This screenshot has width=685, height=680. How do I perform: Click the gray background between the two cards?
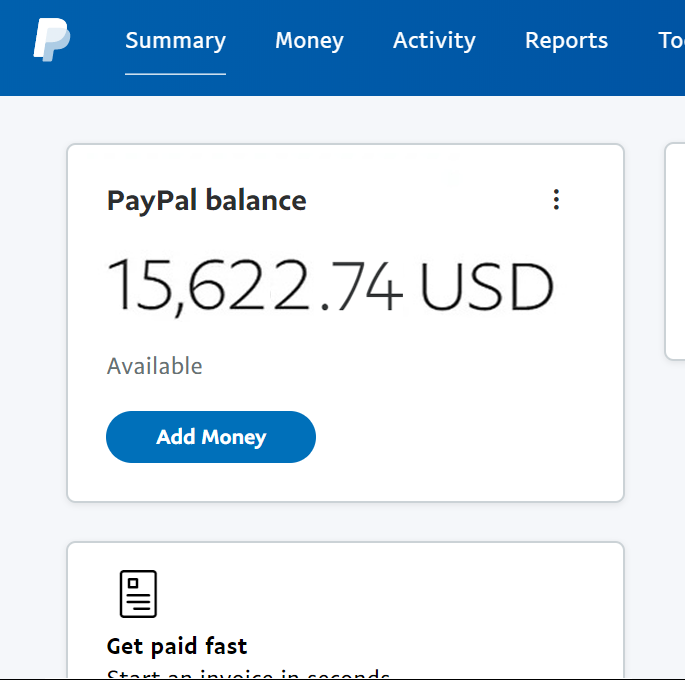point(345,522)
